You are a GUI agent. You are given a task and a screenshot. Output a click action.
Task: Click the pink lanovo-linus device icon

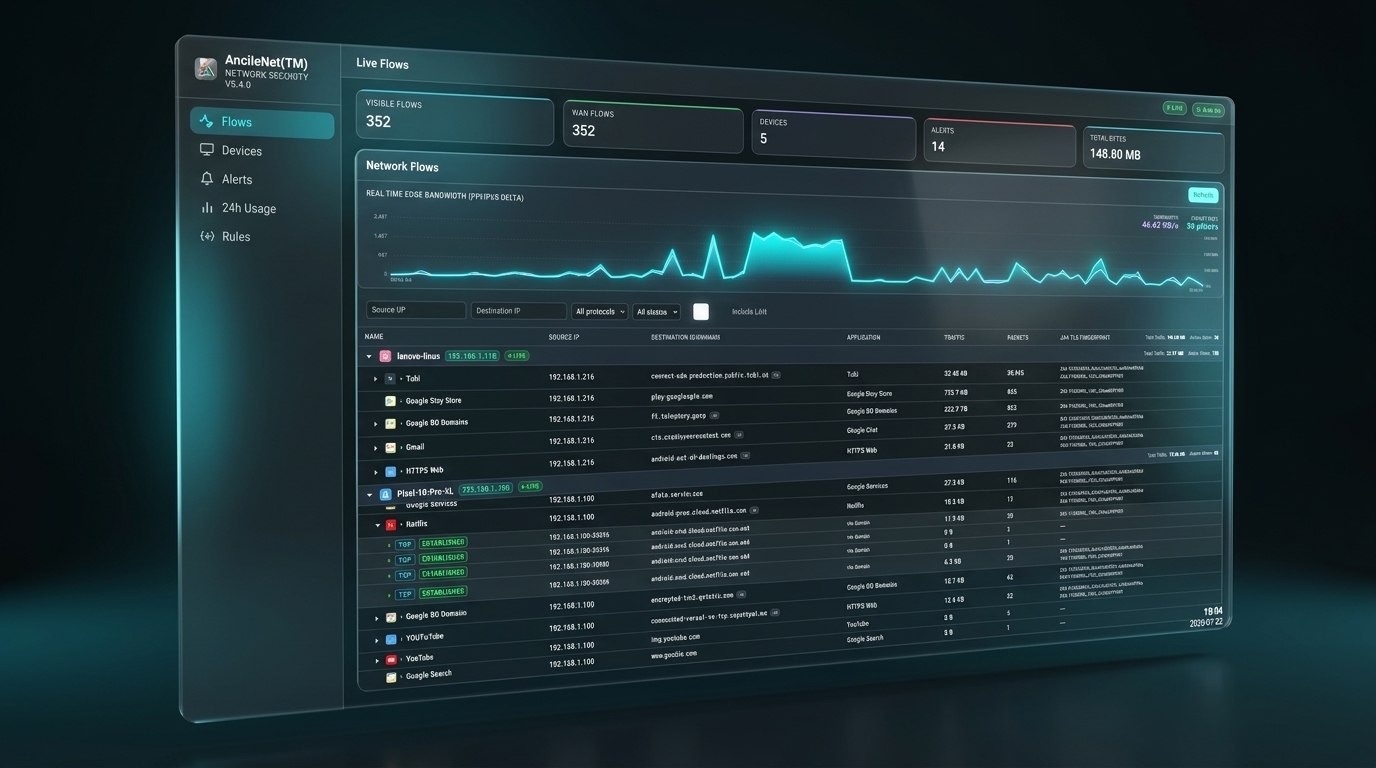385,356
